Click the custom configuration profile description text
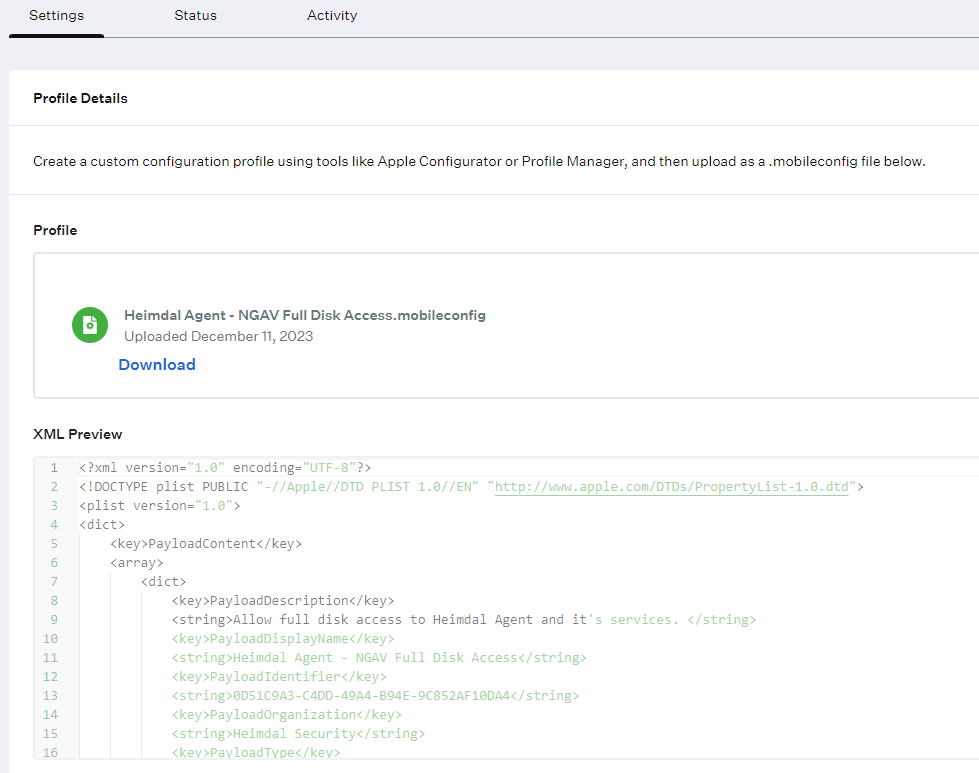Screen dimensions: 979x773 click(x=479, y=162)
